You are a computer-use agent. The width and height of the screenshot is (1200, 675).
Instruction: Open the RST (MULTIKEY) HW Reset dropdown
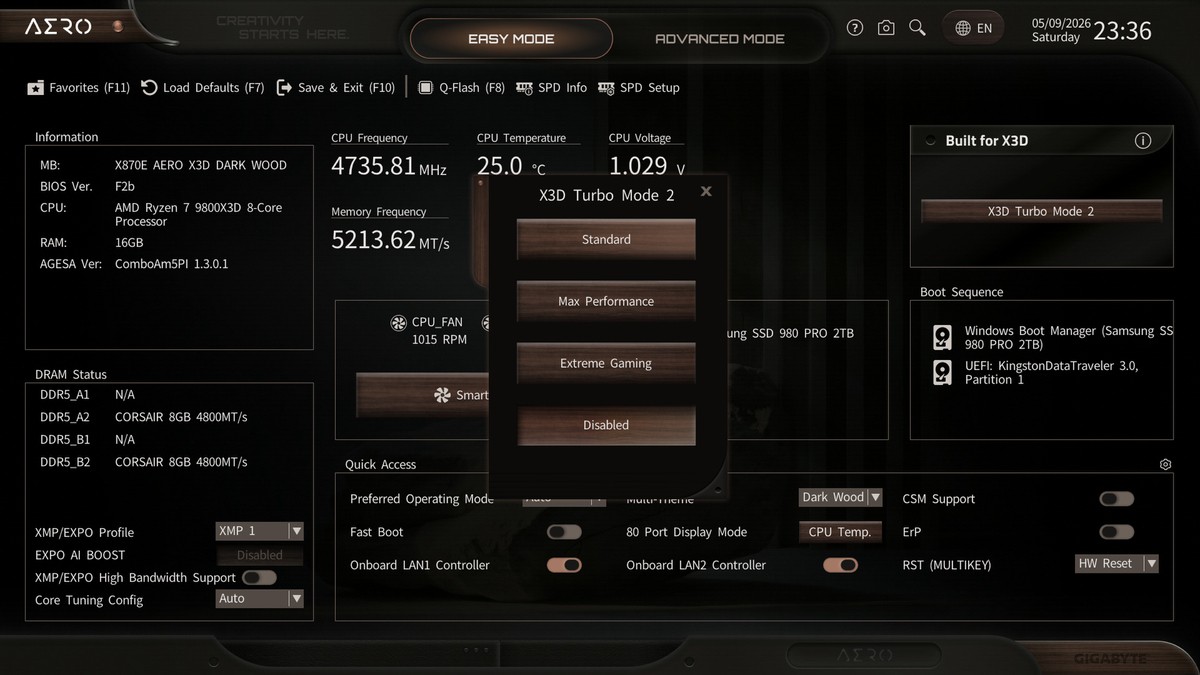point(1117,564)
